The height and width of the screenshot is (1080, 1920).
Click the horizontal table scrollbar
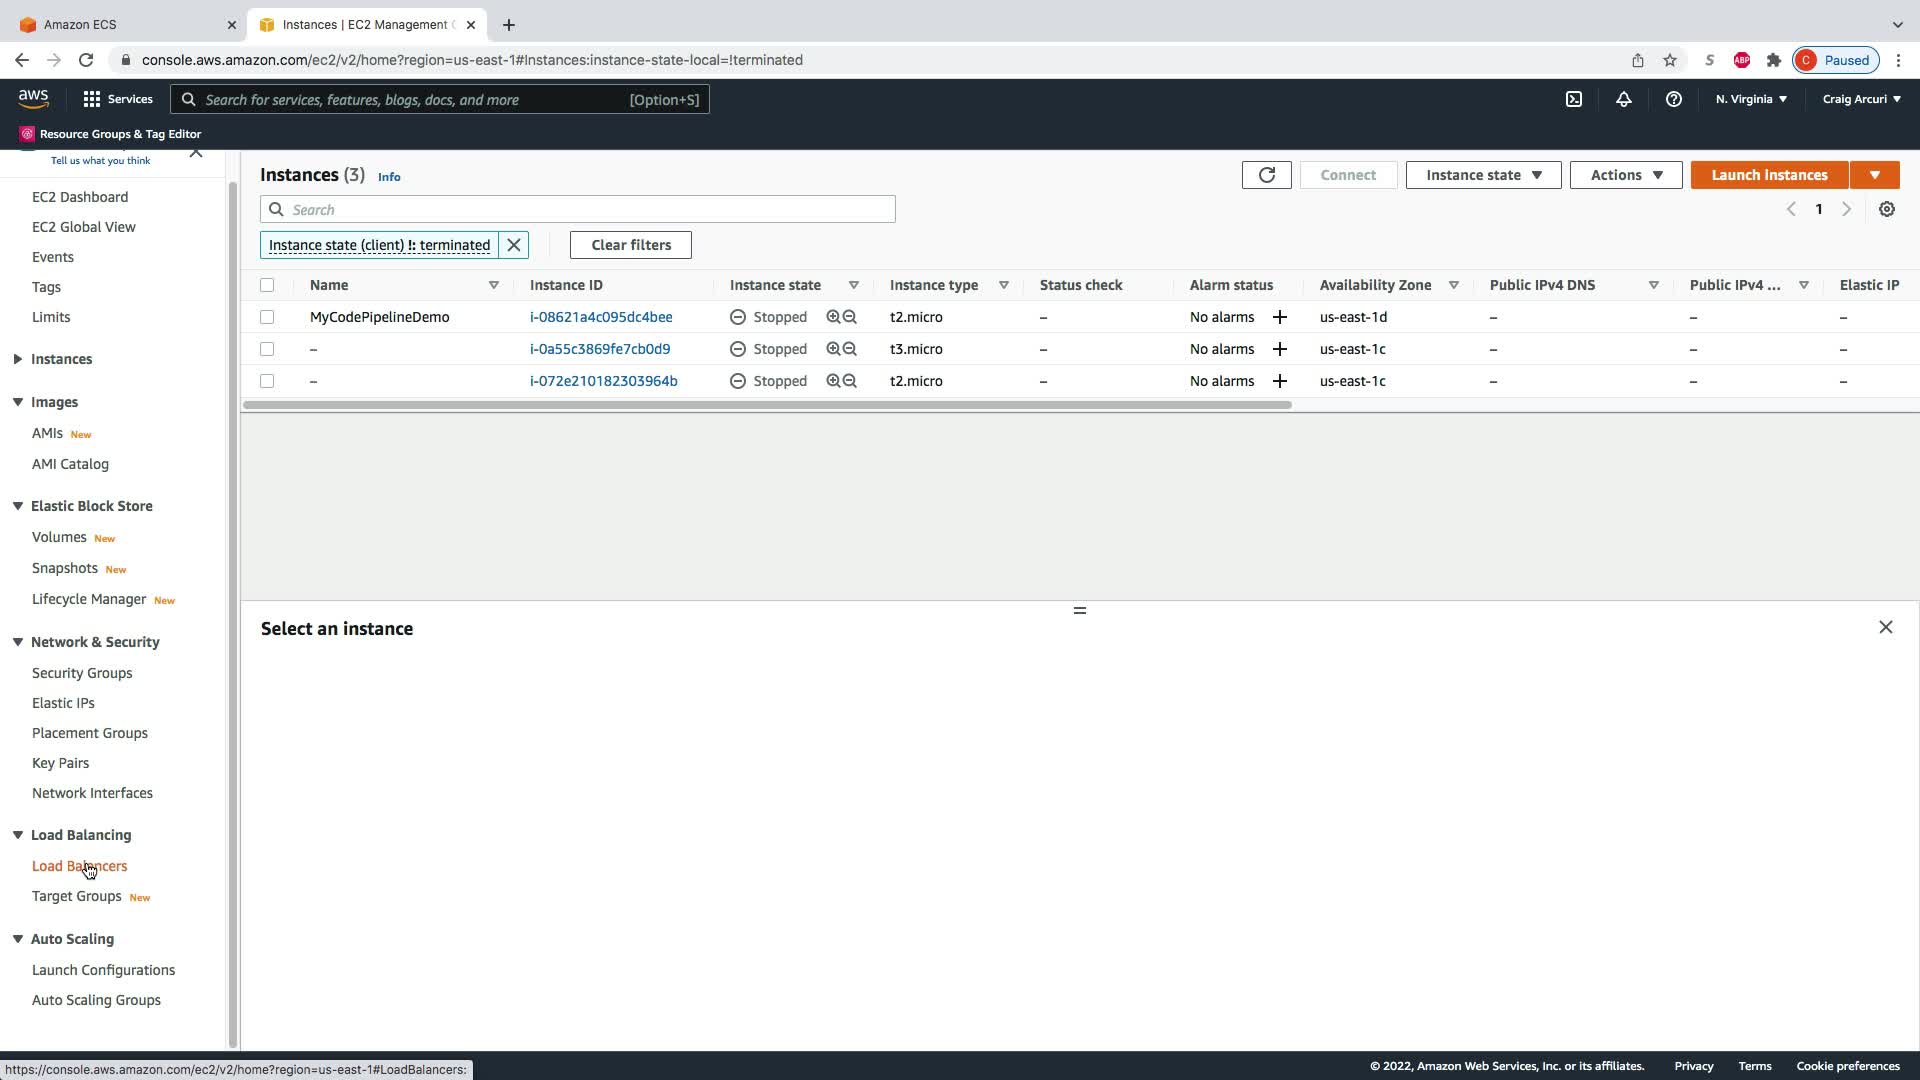[766, 405]
